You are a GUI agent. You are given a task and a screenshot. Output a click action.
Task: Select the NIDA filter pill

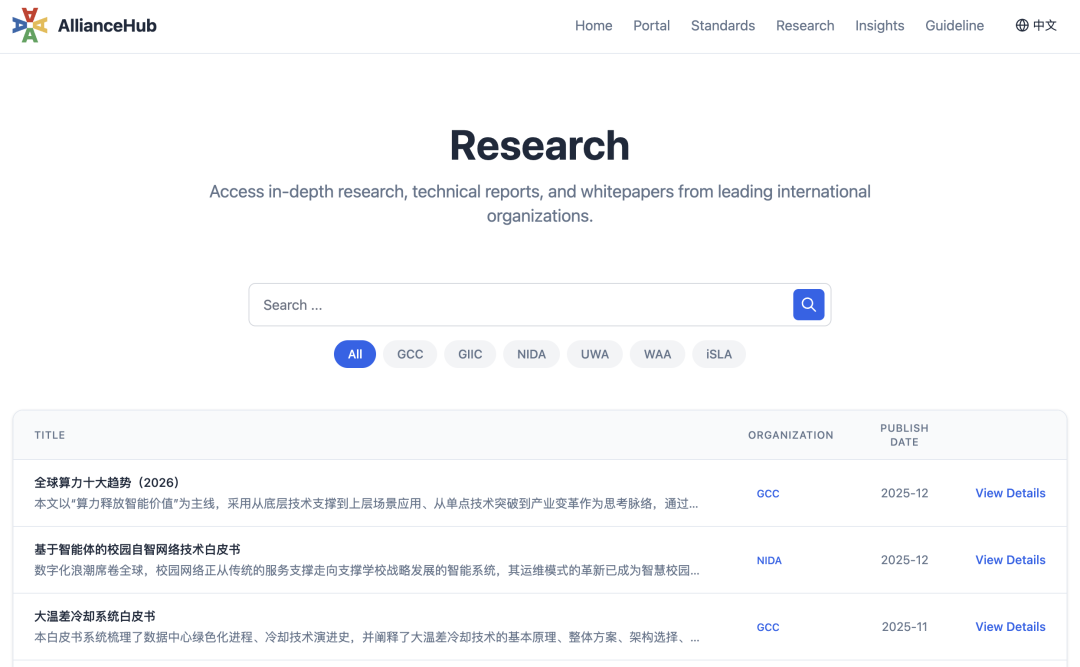point(531,354)
